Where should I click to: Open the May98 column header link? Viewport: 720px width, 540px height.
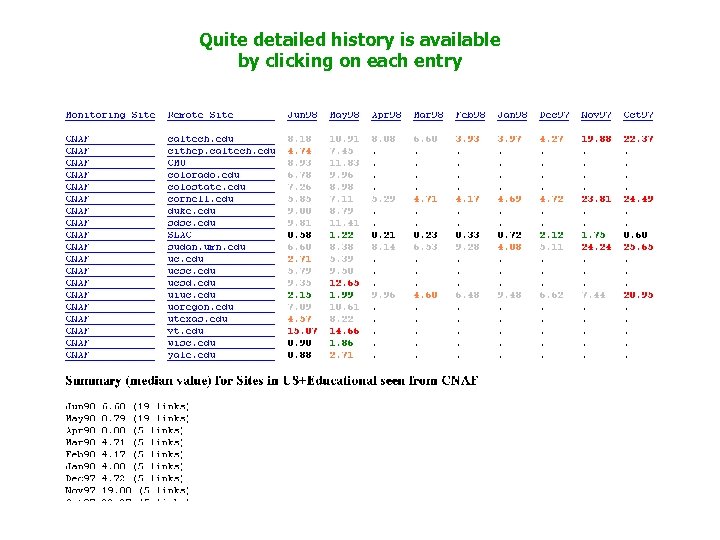(x=344, y=115)
